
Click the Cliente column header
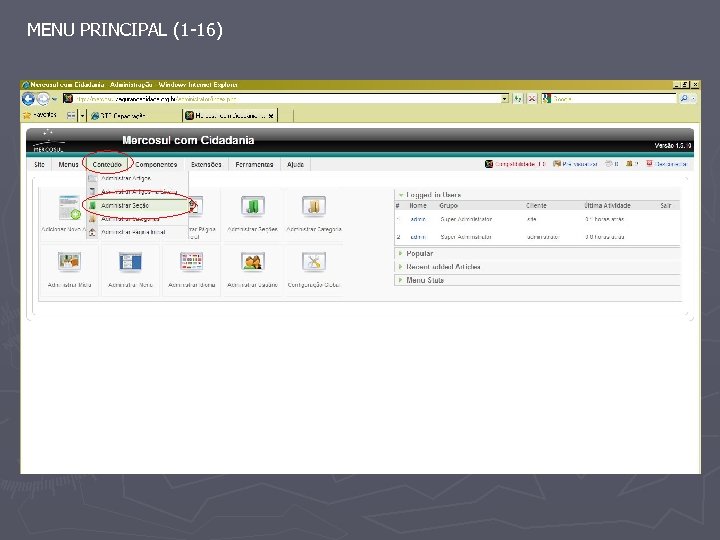pyautogui.click(x=536, y=206)
